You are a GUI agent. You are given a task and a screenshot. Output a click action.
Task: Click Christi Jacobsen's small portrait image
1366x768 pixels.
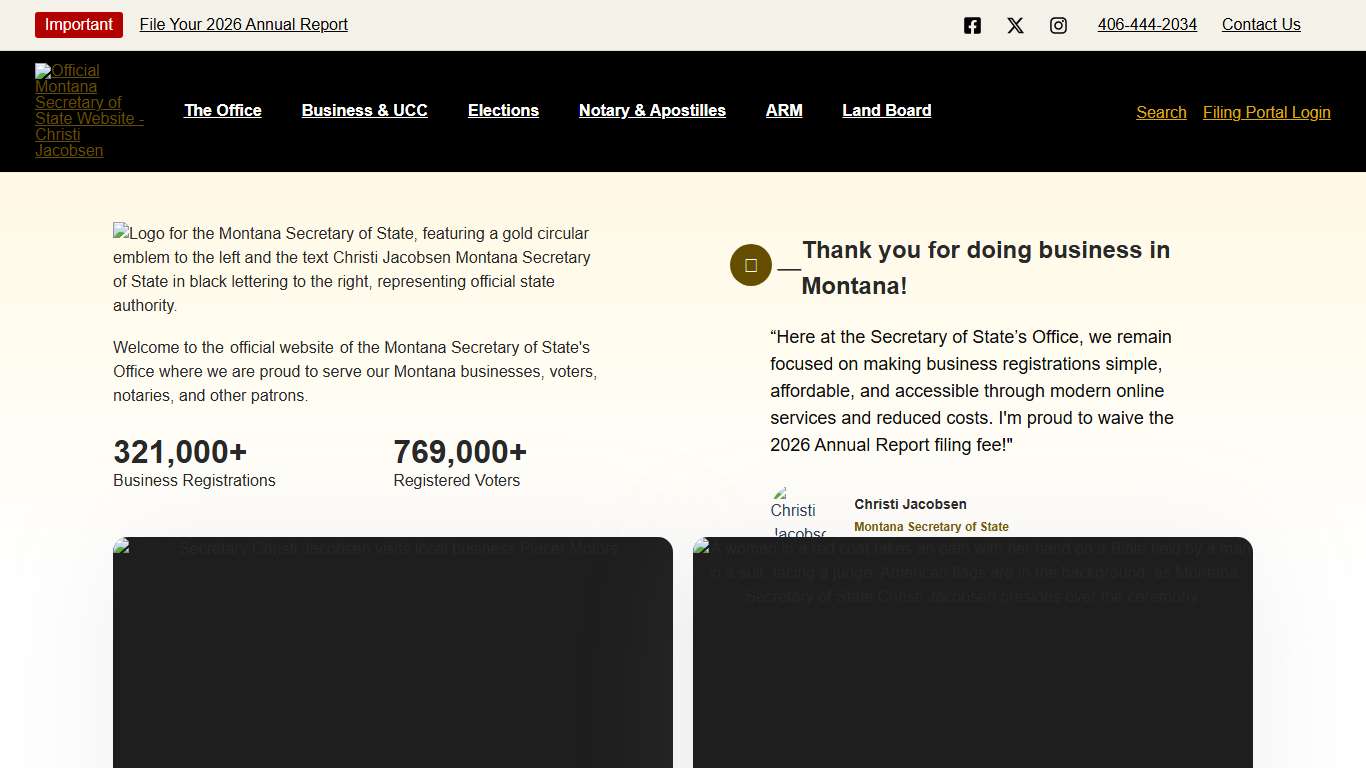point(798,512)
